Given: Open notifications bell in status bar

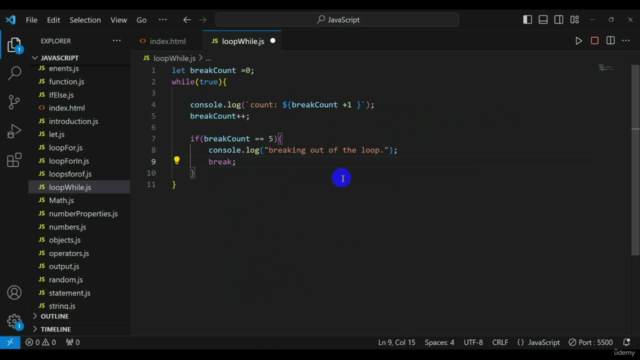Looking at the screenshot, I should pyautogui.click(x=627, y=342).
